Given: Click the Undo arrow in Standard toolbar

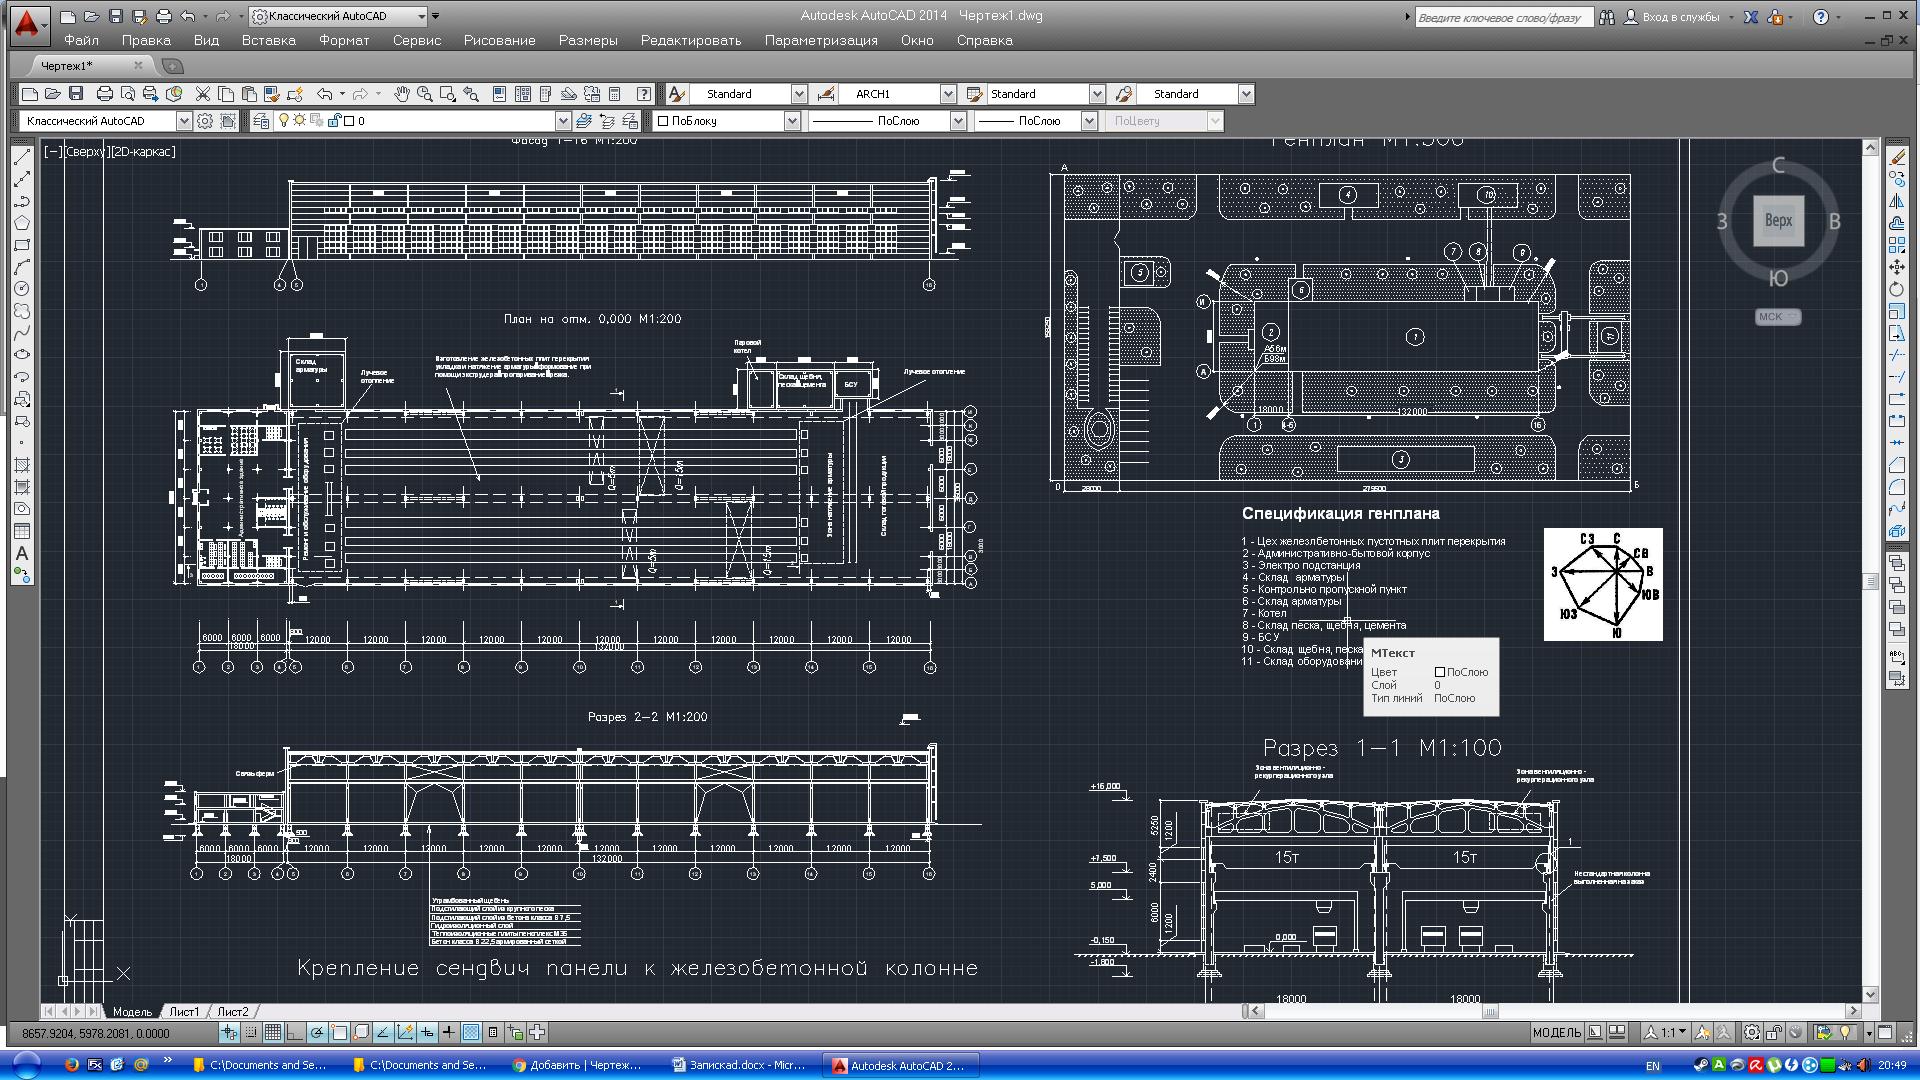Looking at the screenshot, I should 325,94.
